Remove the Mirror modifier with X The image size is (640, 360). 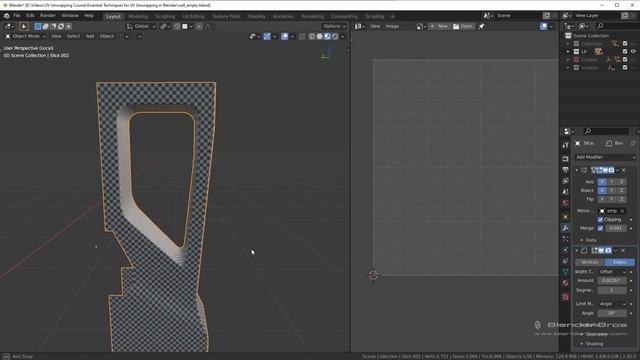click(x=623, y=170)
